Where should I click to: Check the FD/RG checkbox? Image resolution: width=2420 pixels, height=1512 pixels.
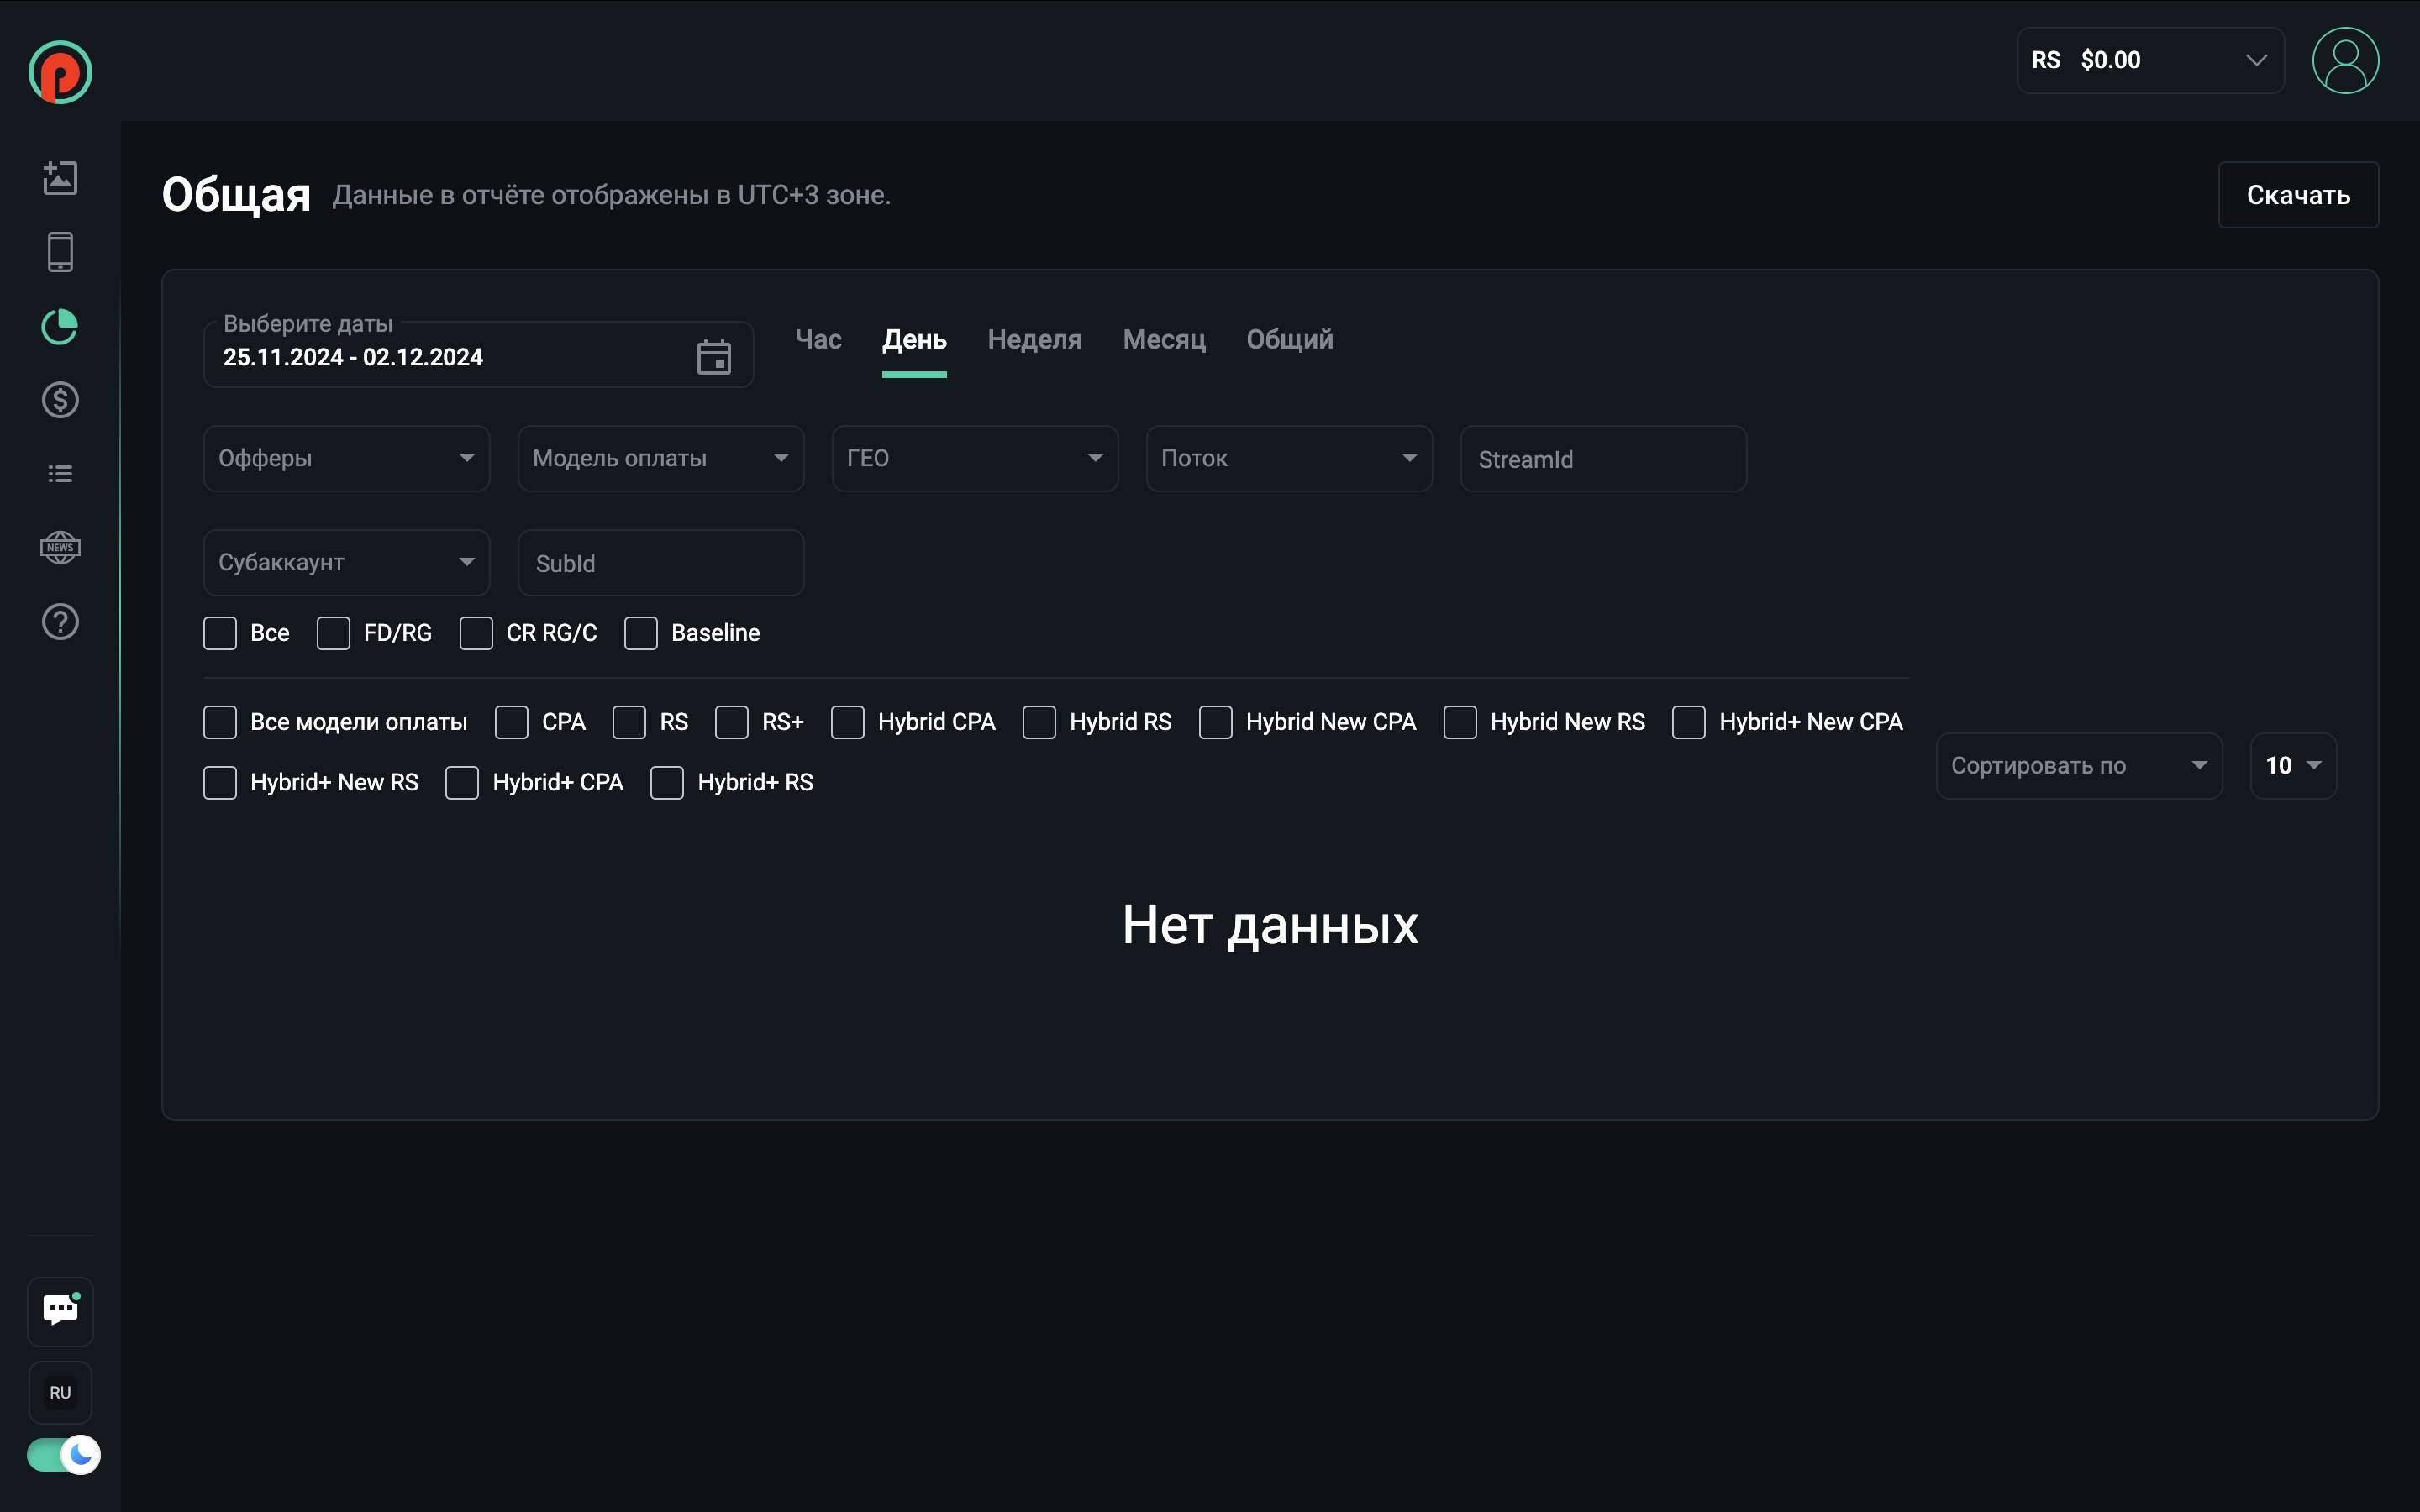(x=333, y=633)
